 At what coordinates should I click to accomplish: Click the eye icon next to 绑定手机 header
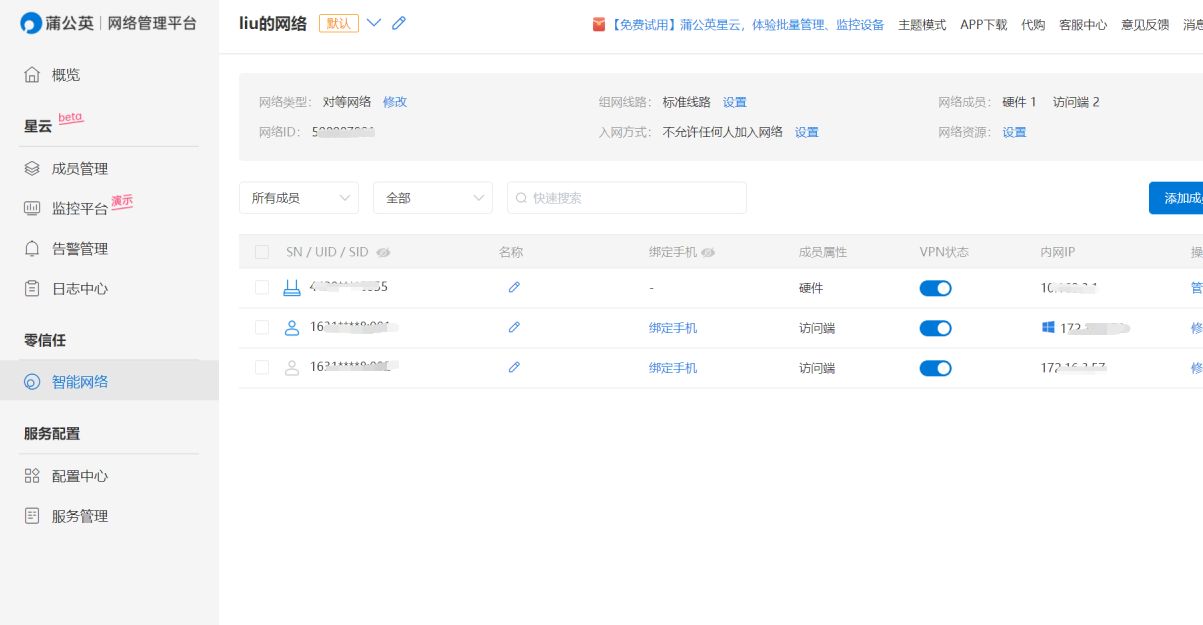coord(708,253)
